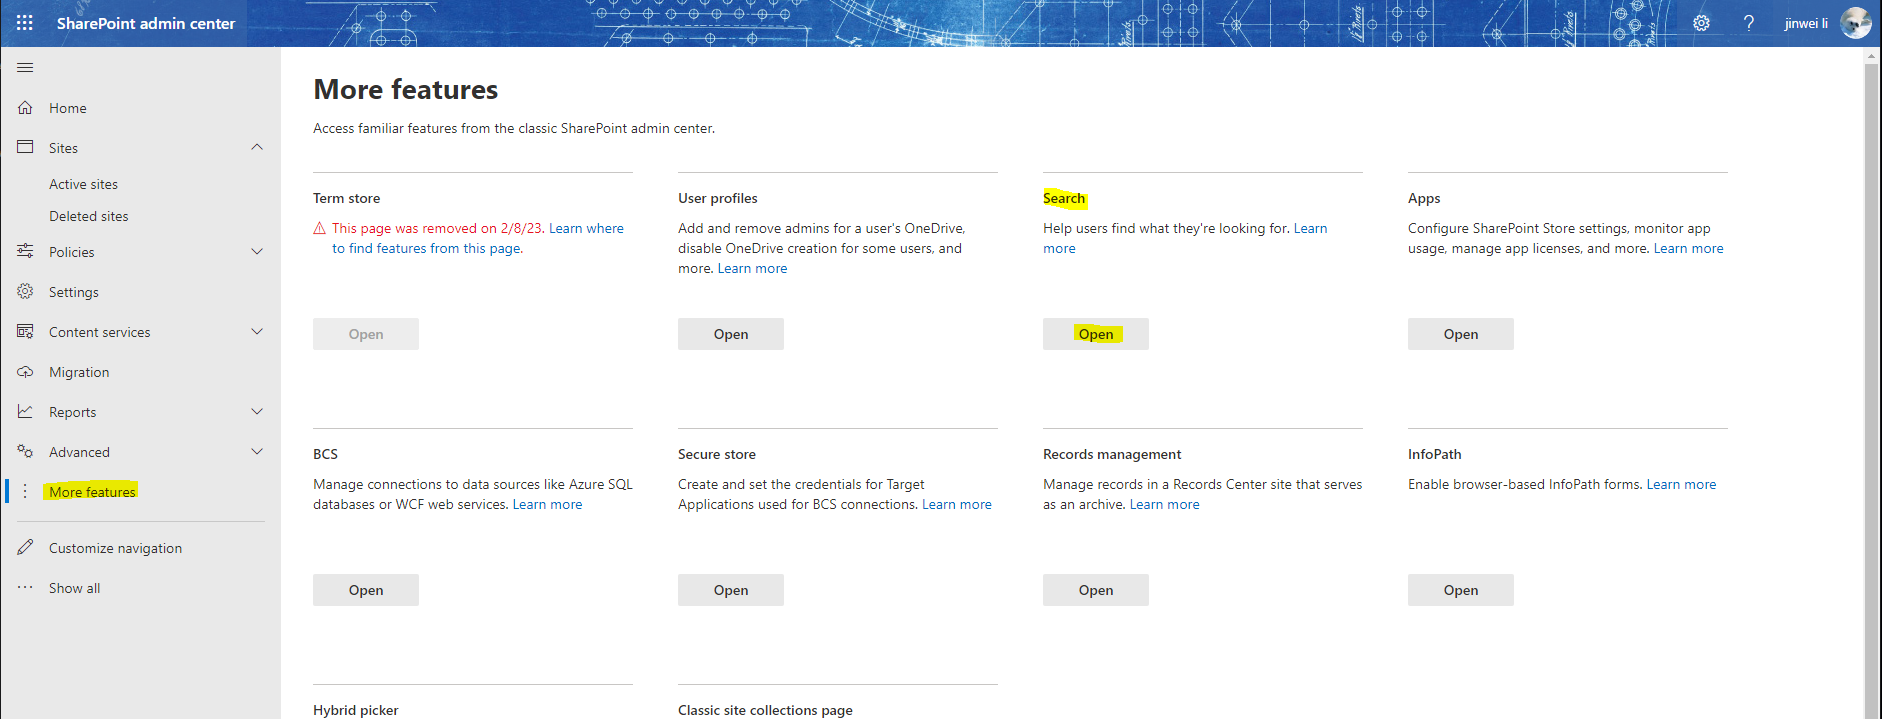Follow the Term store 'Learn where' link
The height and width of the screenshot is (719, 1882).
click(586, 228)
